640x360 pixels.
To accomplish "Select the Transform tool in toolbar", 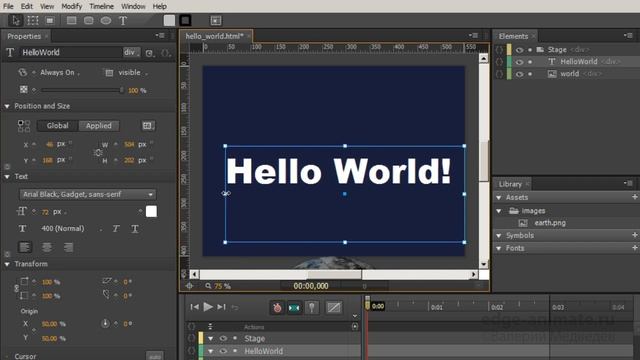I will [x=33, y=20].
